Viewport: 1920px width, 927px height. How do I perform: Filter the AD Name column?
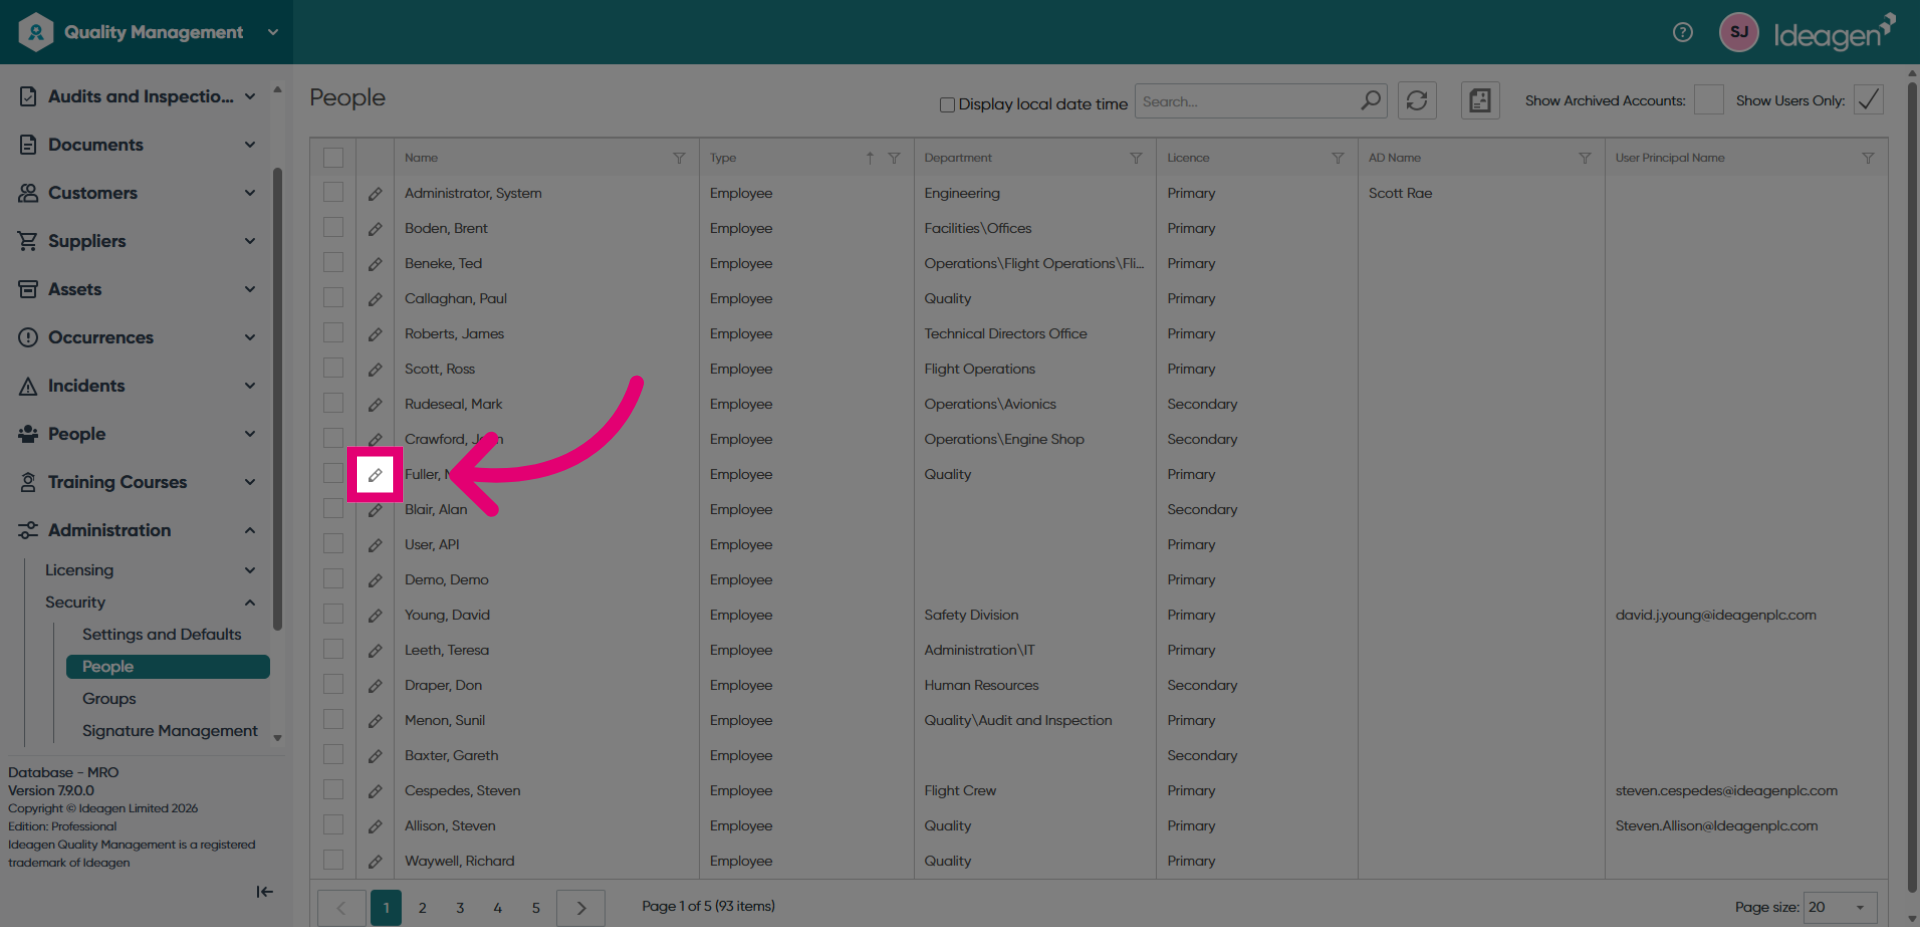coord(1585,158)
